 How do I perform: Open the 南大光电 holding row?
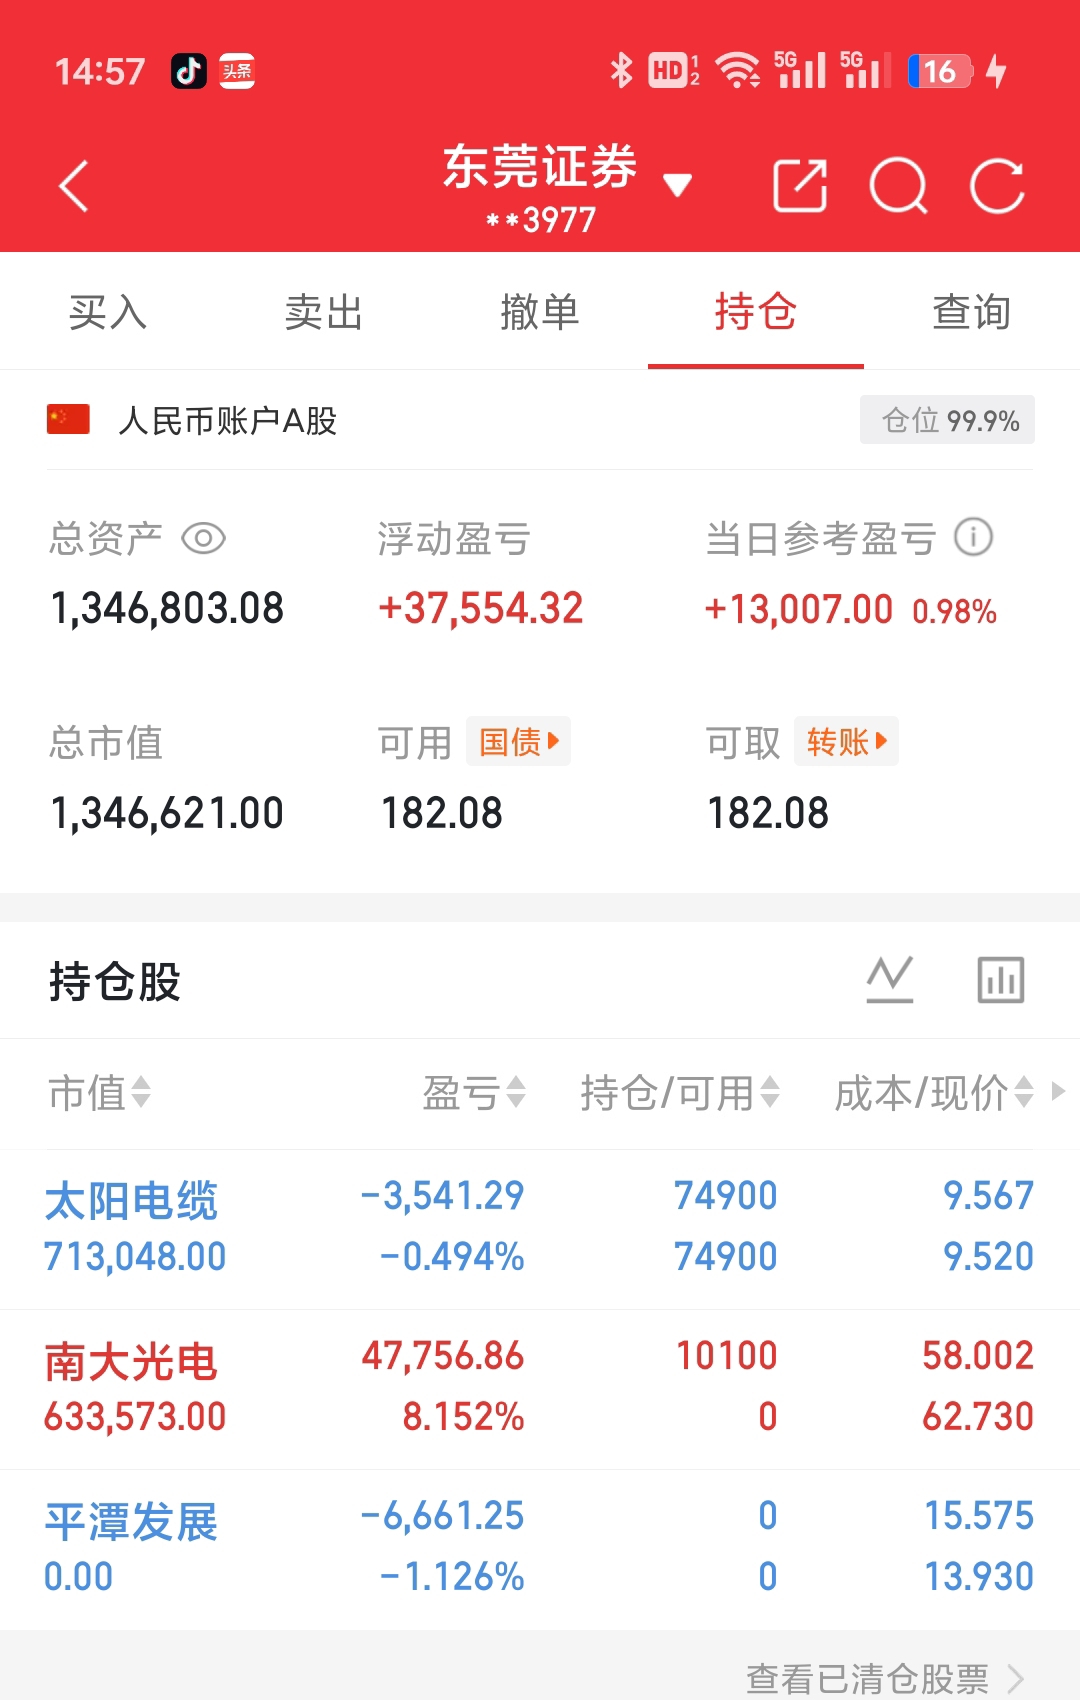click(x=540, y=1389)
